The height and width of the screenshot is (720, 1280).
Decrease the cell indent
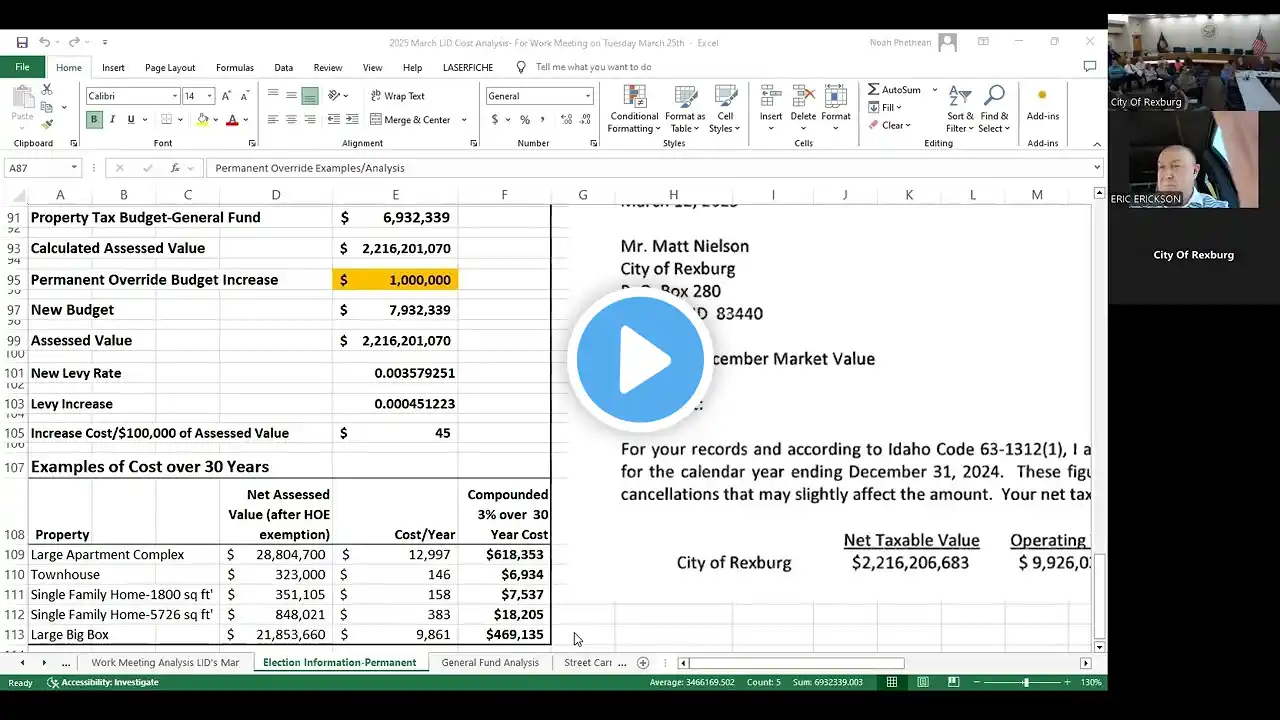coord(334,119)
